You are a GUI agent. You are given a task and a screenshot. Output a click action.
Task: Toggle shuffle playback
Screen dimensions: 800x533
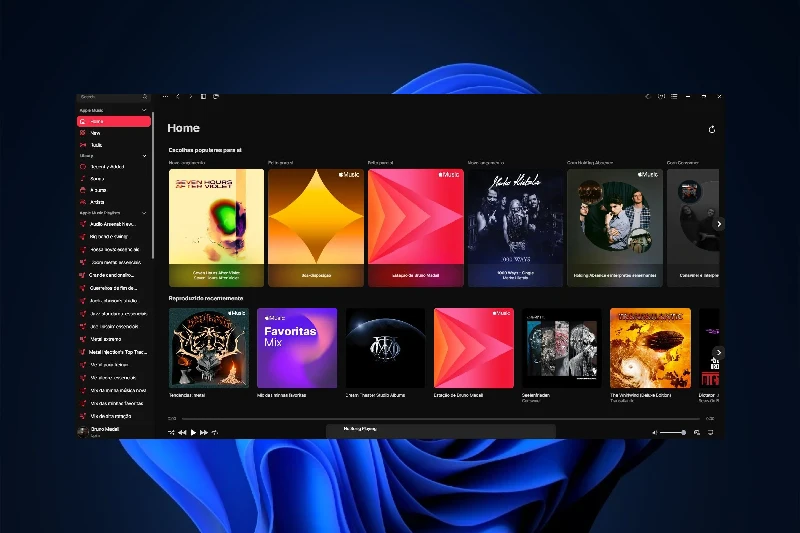171,432
